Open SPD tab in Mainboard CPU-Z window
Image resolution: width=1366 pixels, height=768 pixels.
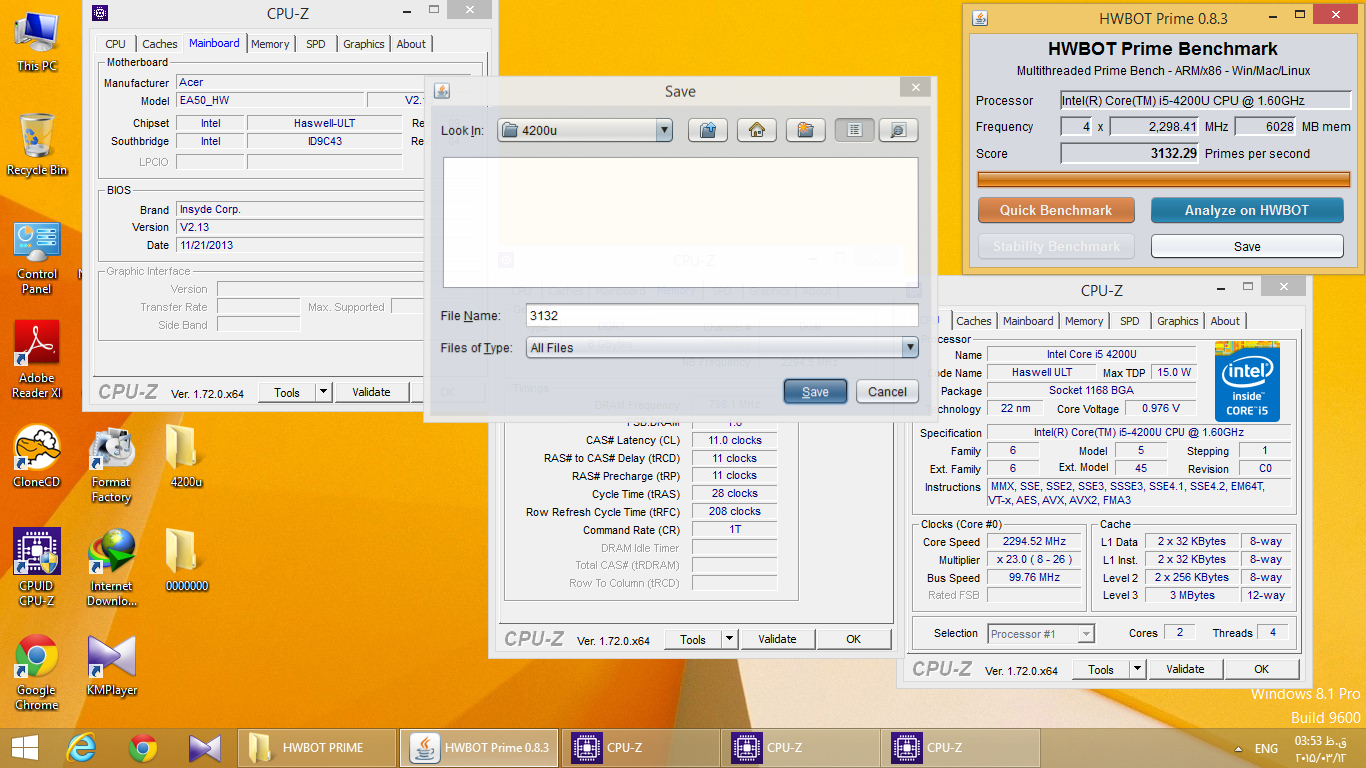[316, 44]
